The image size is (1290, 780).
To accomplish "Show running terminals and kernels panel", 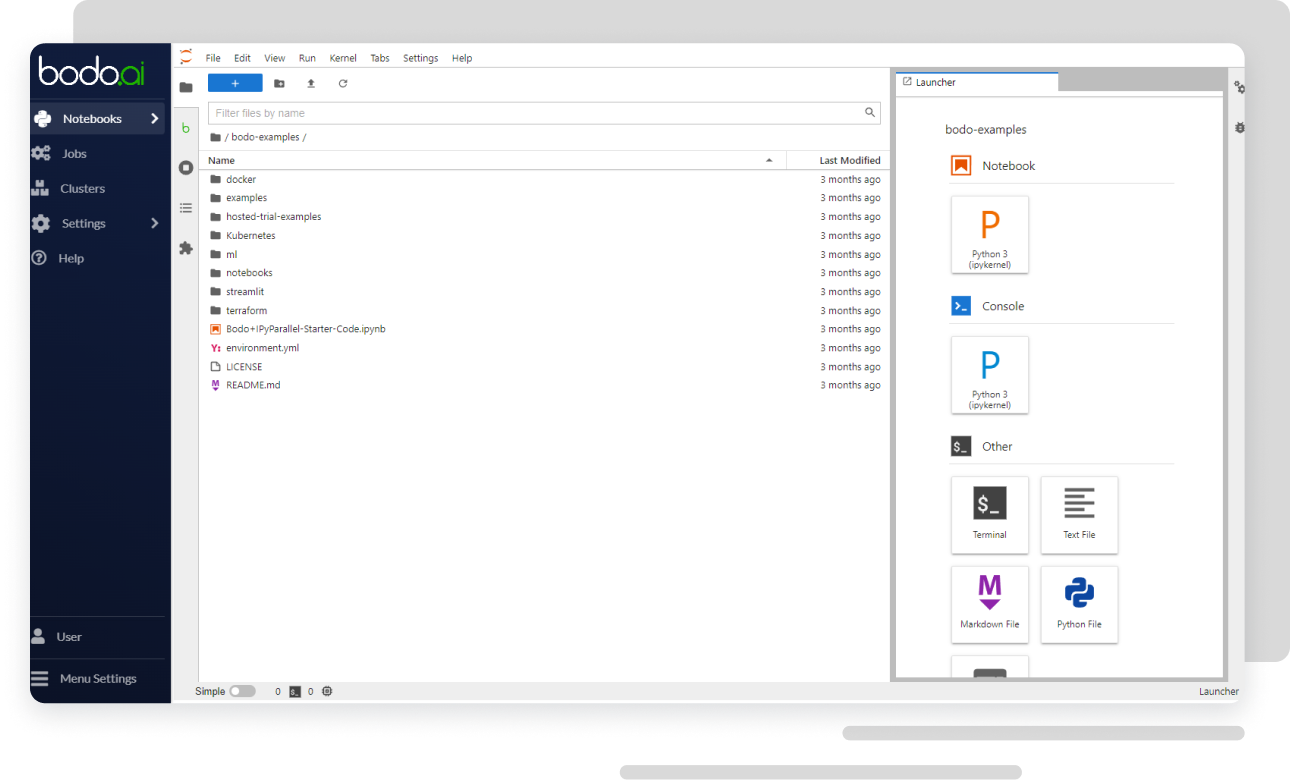I will click(186, 168).
